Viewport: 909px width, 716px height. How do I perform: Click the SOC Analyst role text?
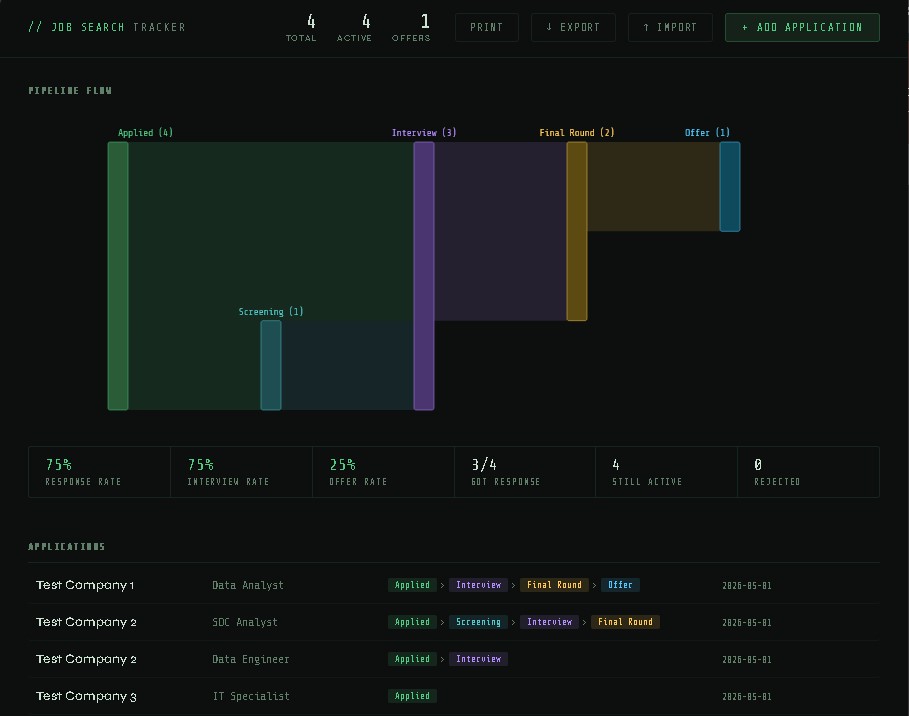point(245,622)
